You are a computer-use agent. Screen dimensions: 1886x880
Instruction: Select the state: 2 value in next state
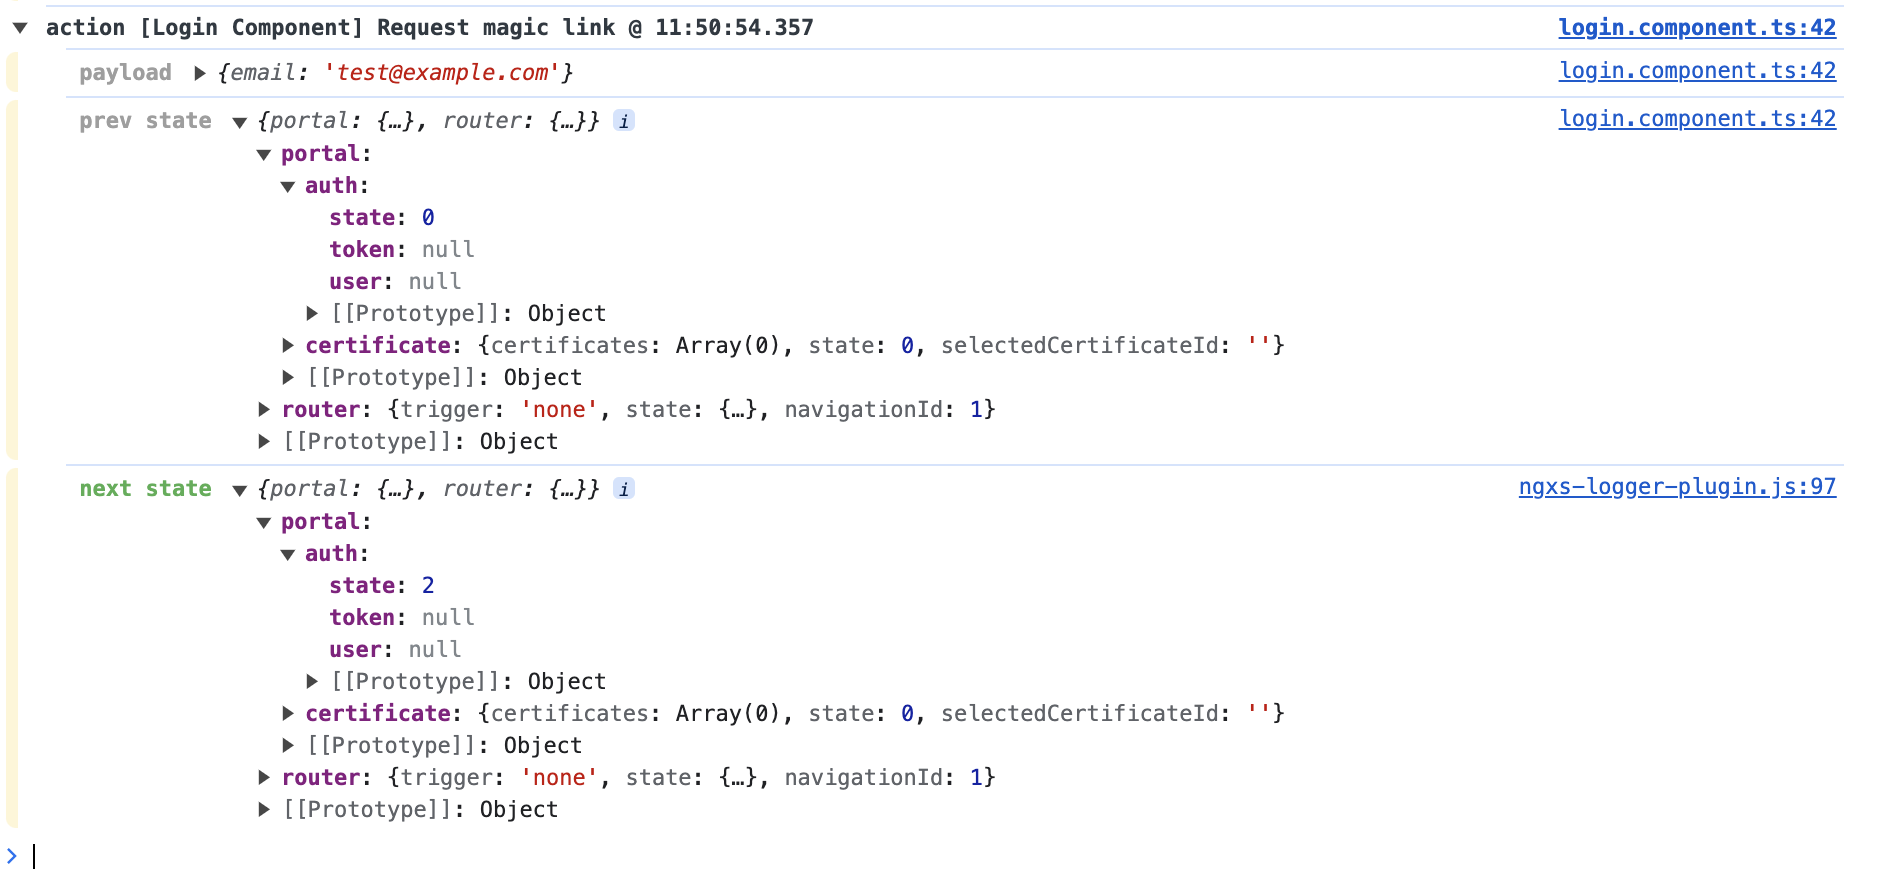tap(428, 586)
